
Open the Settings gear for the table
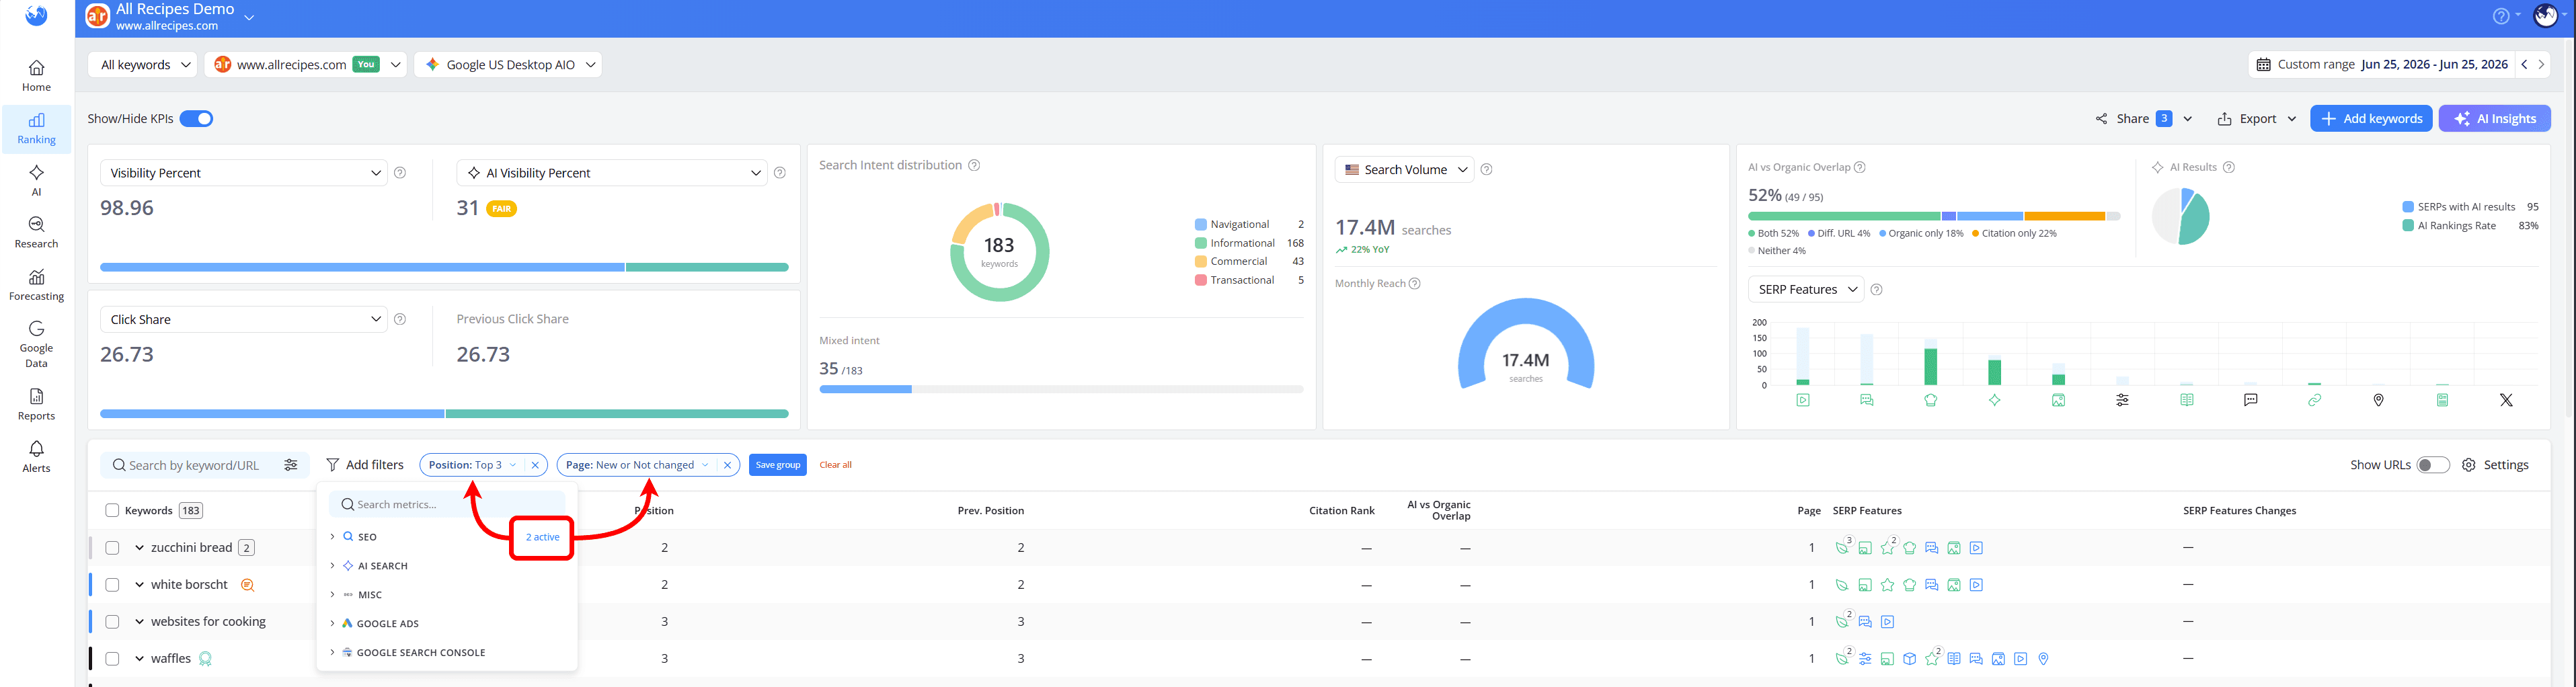[2469, 465]
